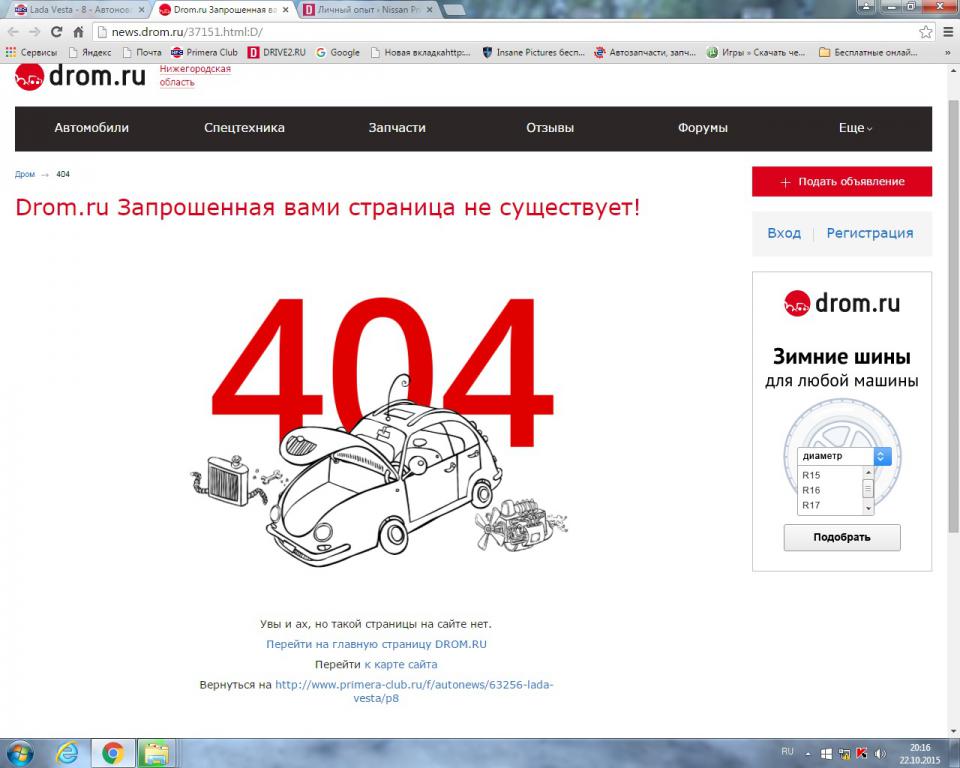The width and height of the screenshot is (960, 768).
Task: Open the Google bookmark
Action: click(337, 53)
